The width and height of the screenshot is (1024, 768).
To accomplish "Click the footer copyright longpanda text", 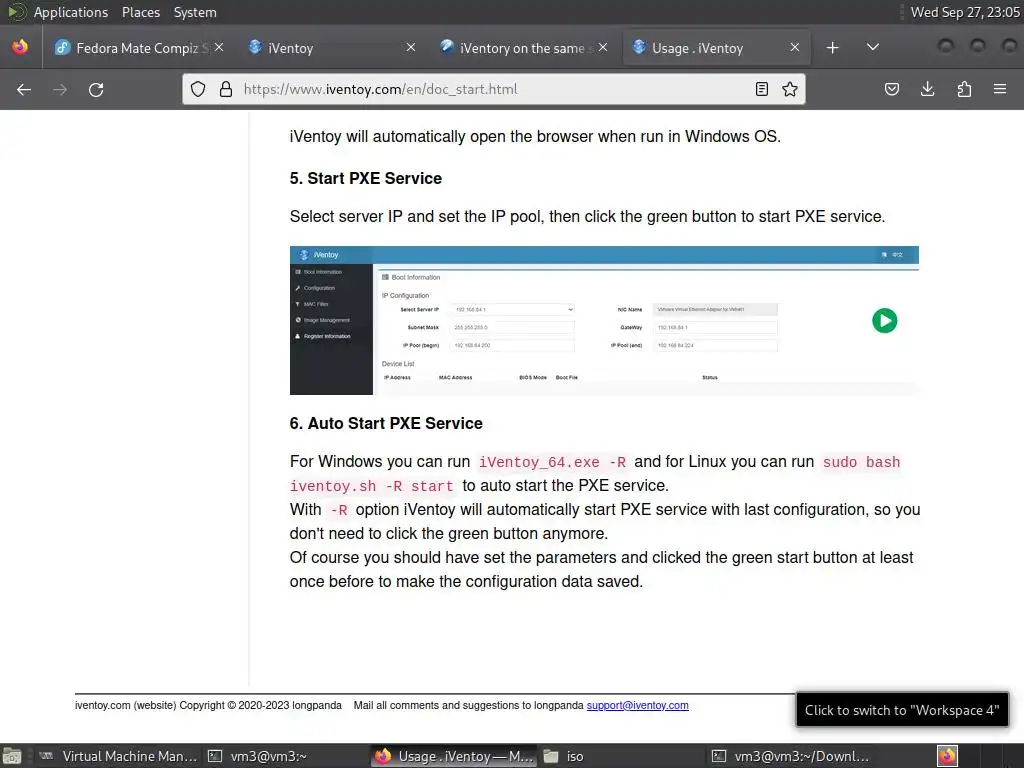I will coord(208,705).
